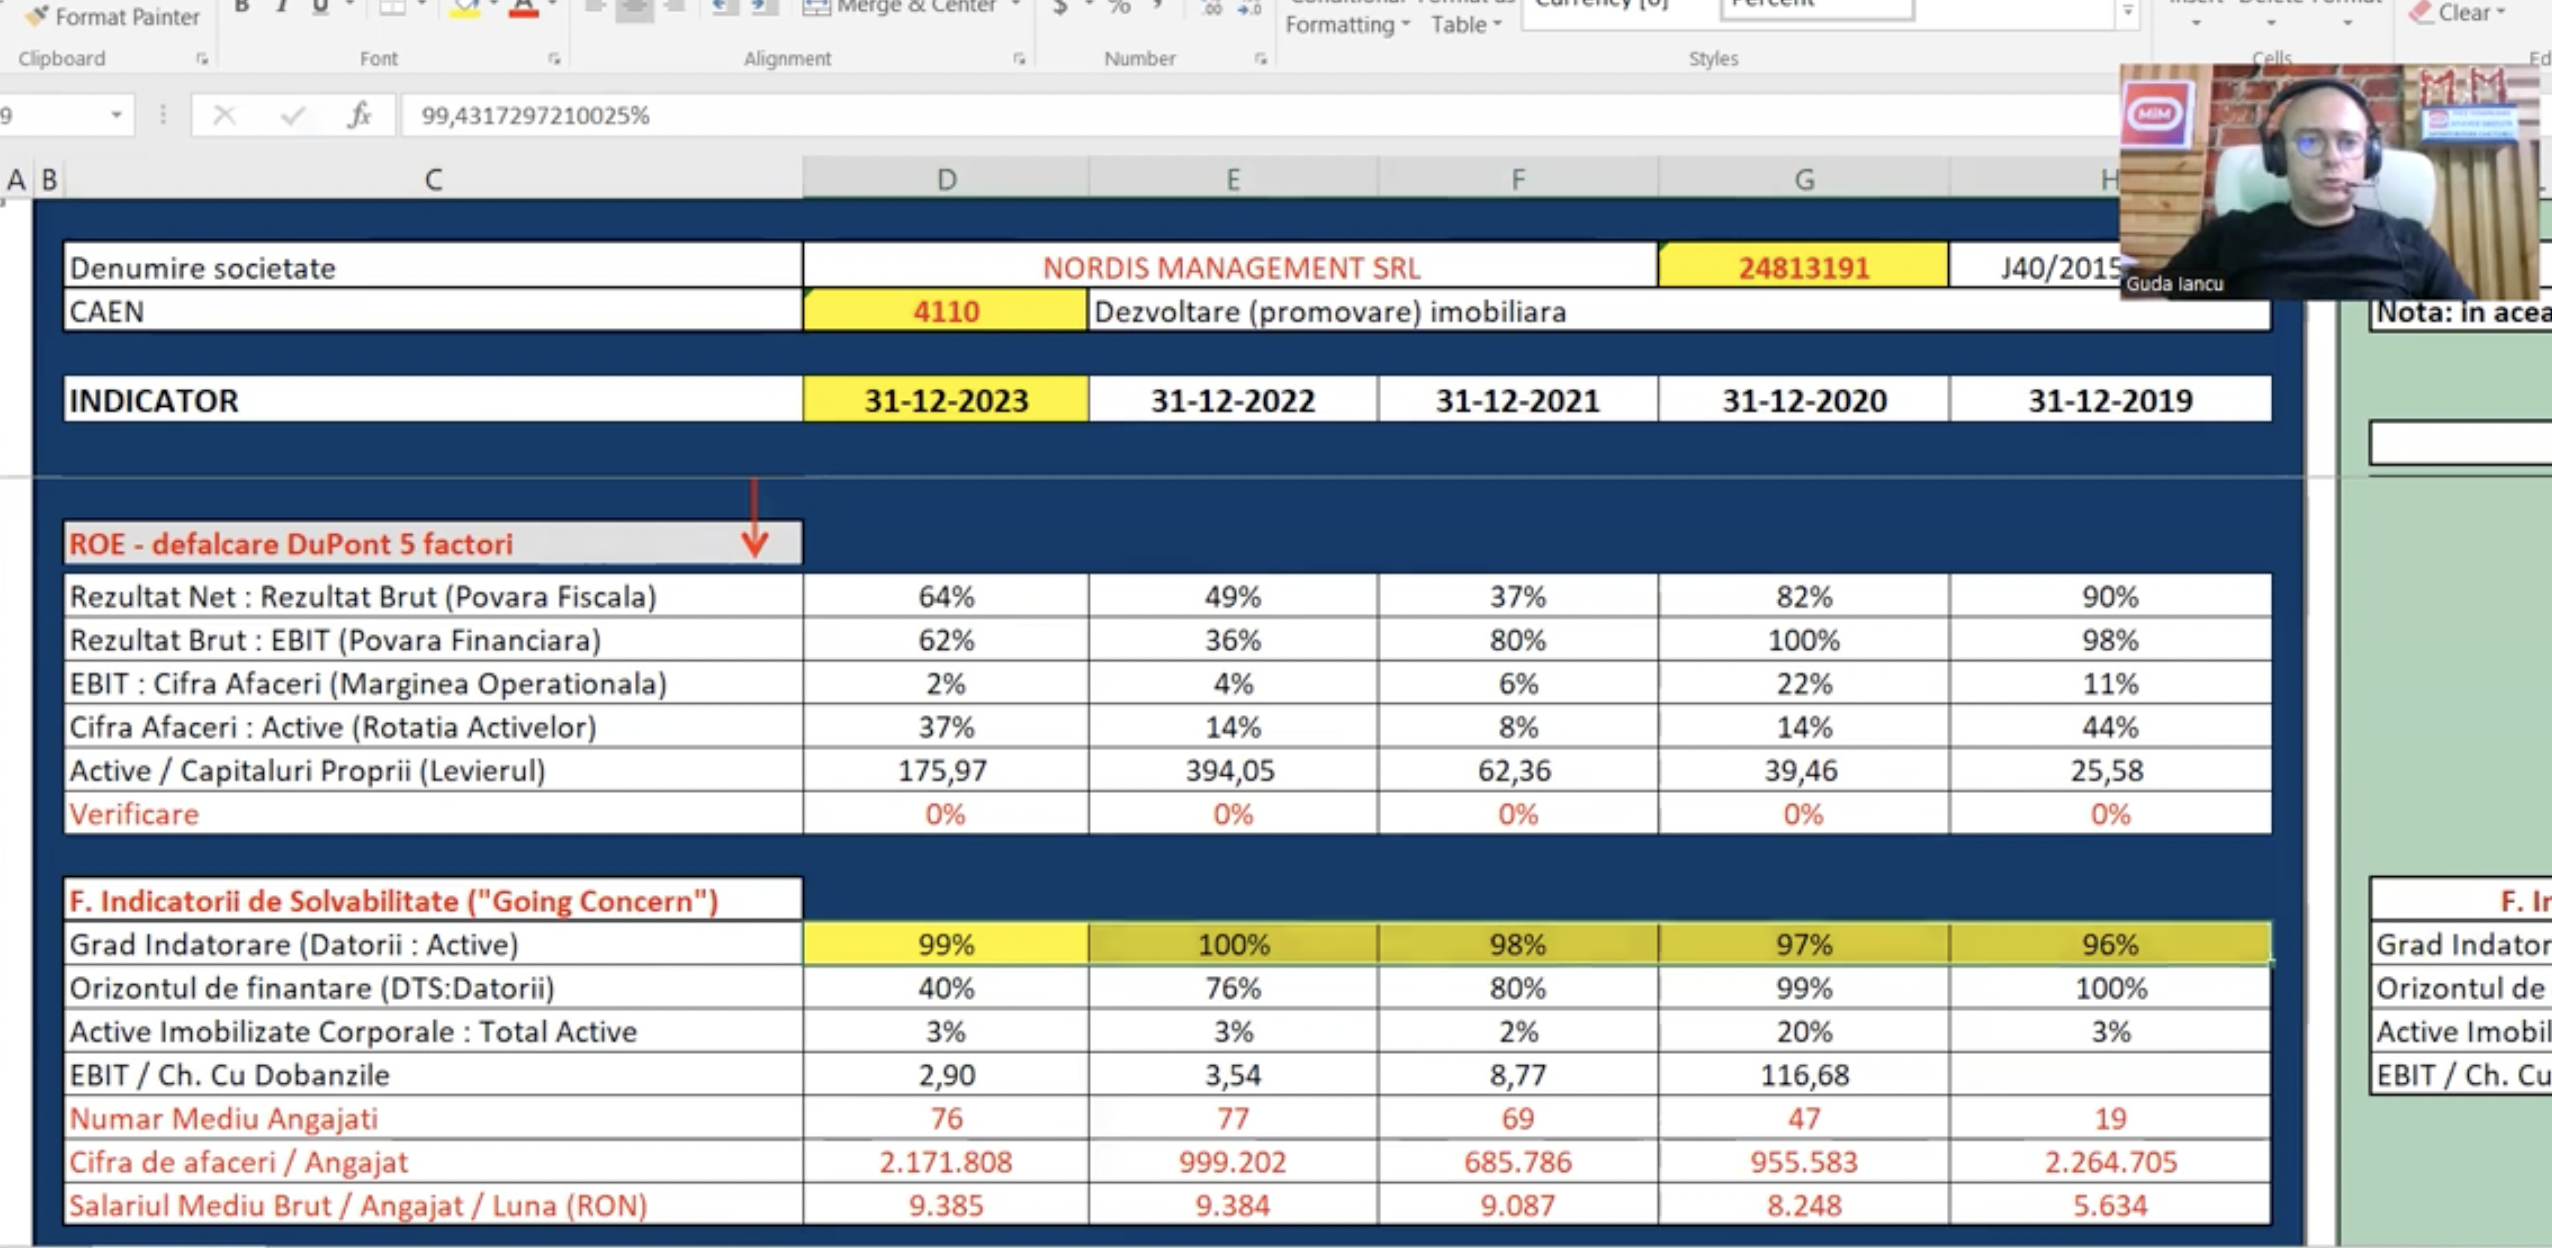Open the Delete cells dropdown arrow
2552x1248 pixels.
(2271, 22)
